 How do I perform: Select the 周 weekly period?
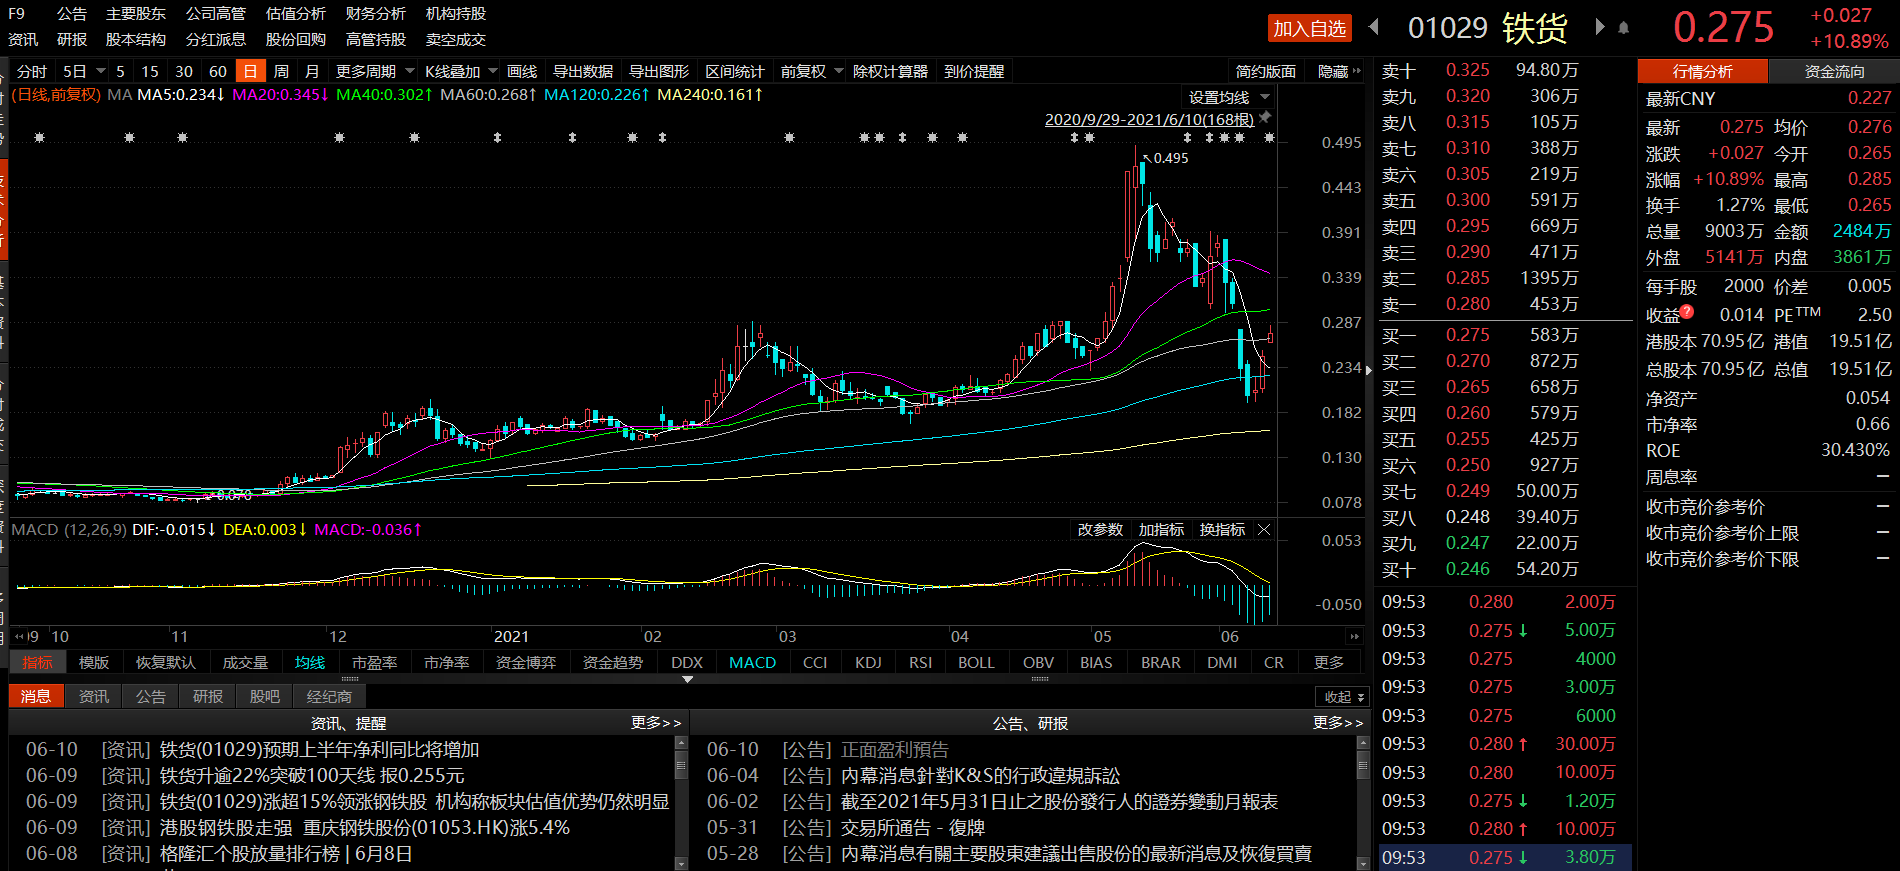[x=281, y=71]
